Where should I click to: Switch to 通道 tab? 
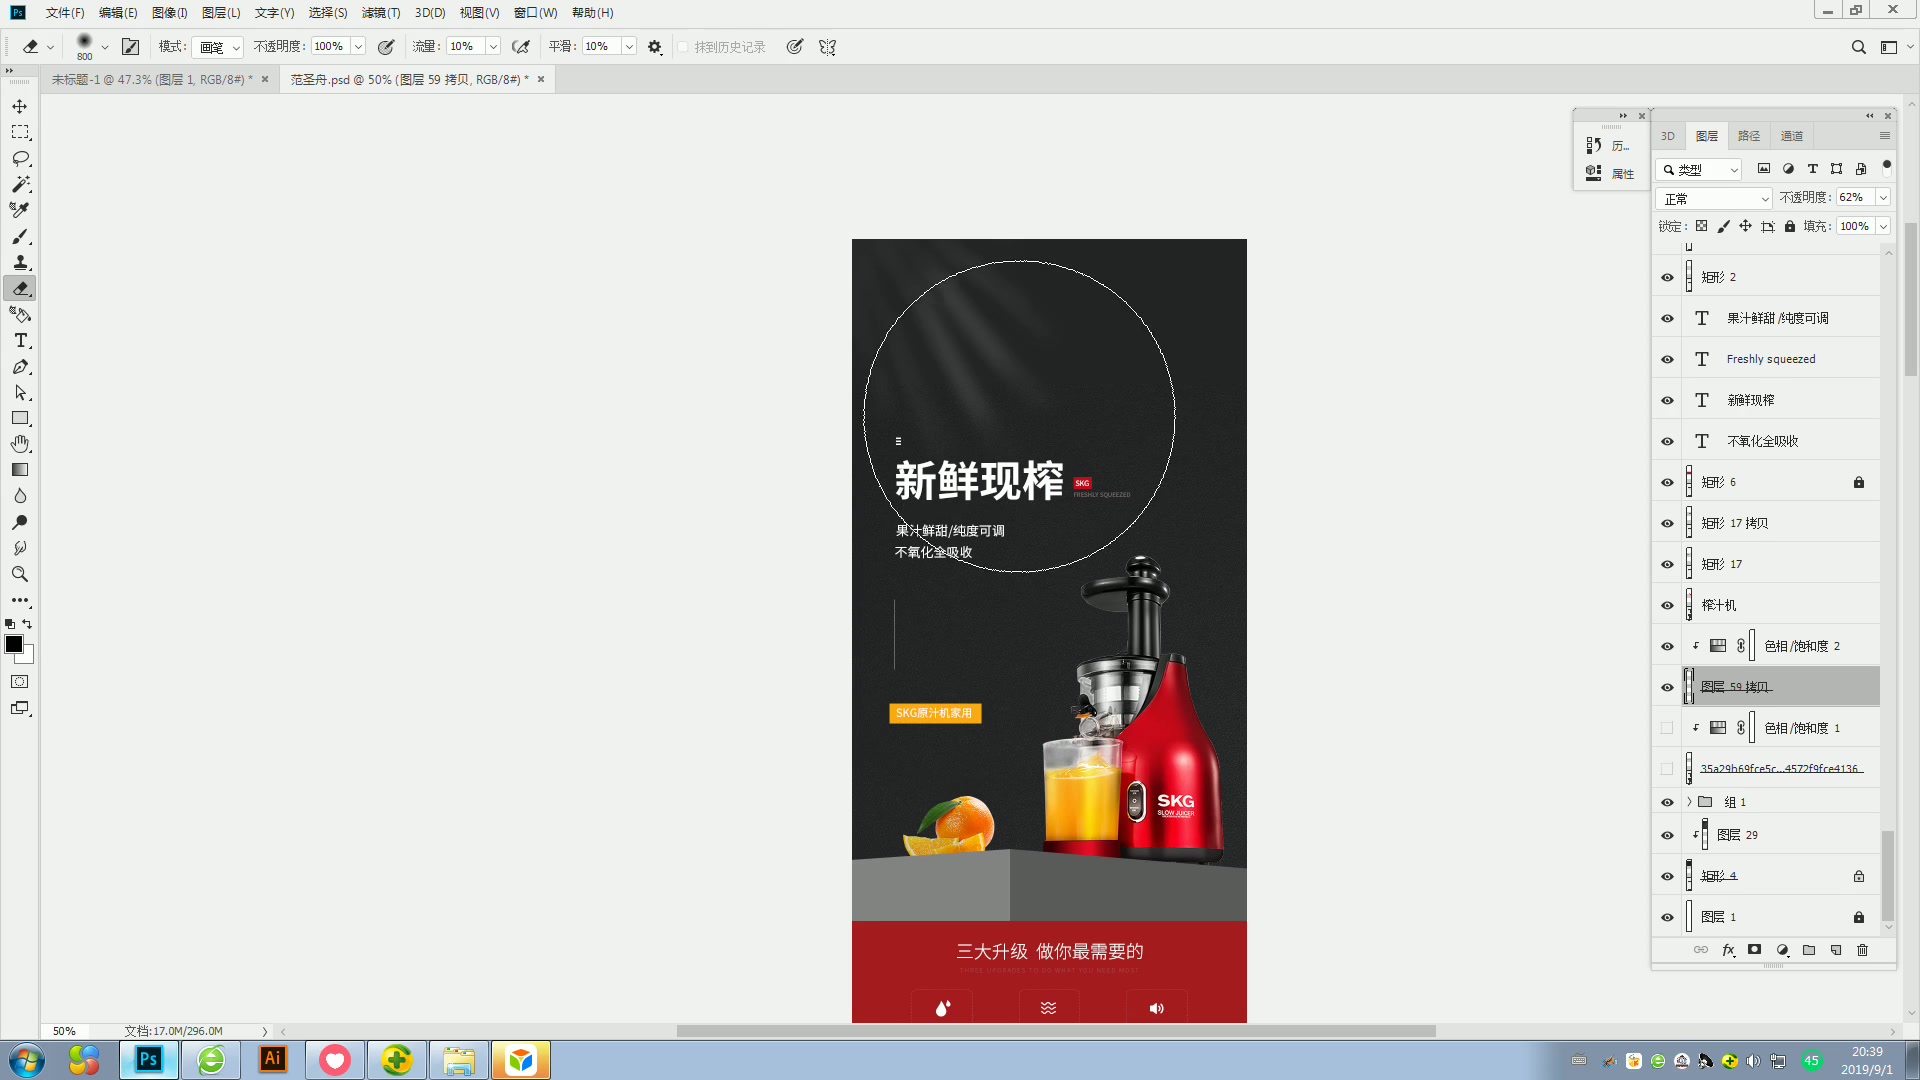pyautogui.click(x=1792, y=136)
